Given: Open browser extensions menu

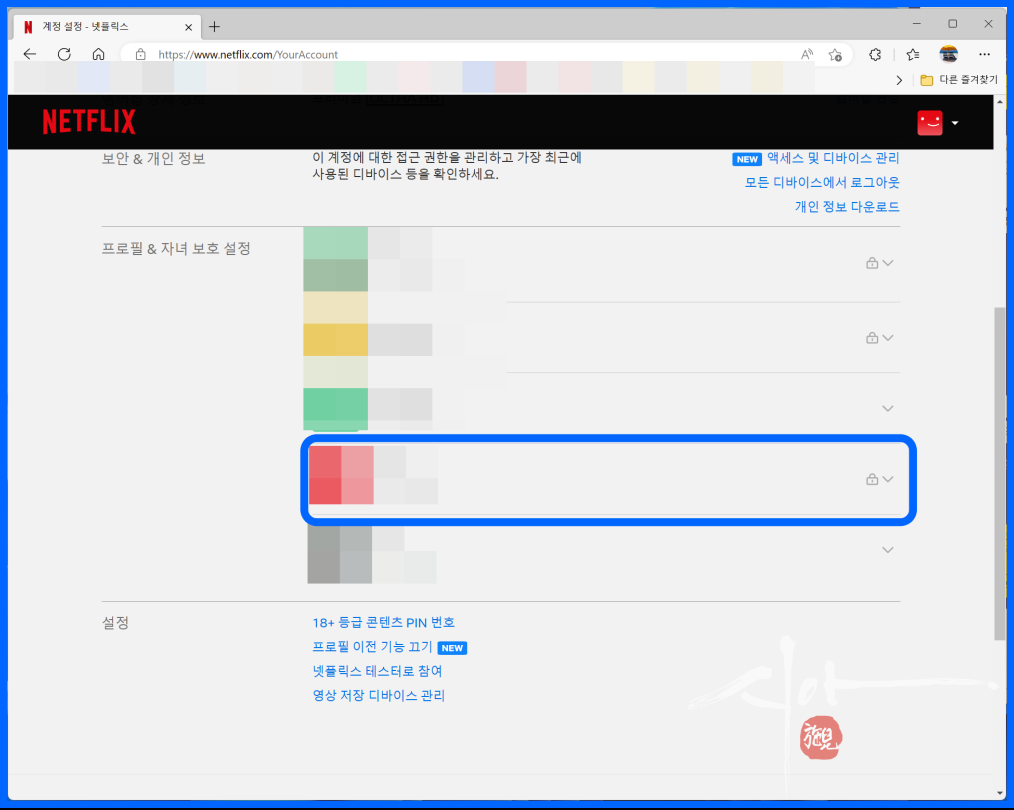Looking at the screenshot, I should [875, 55].
